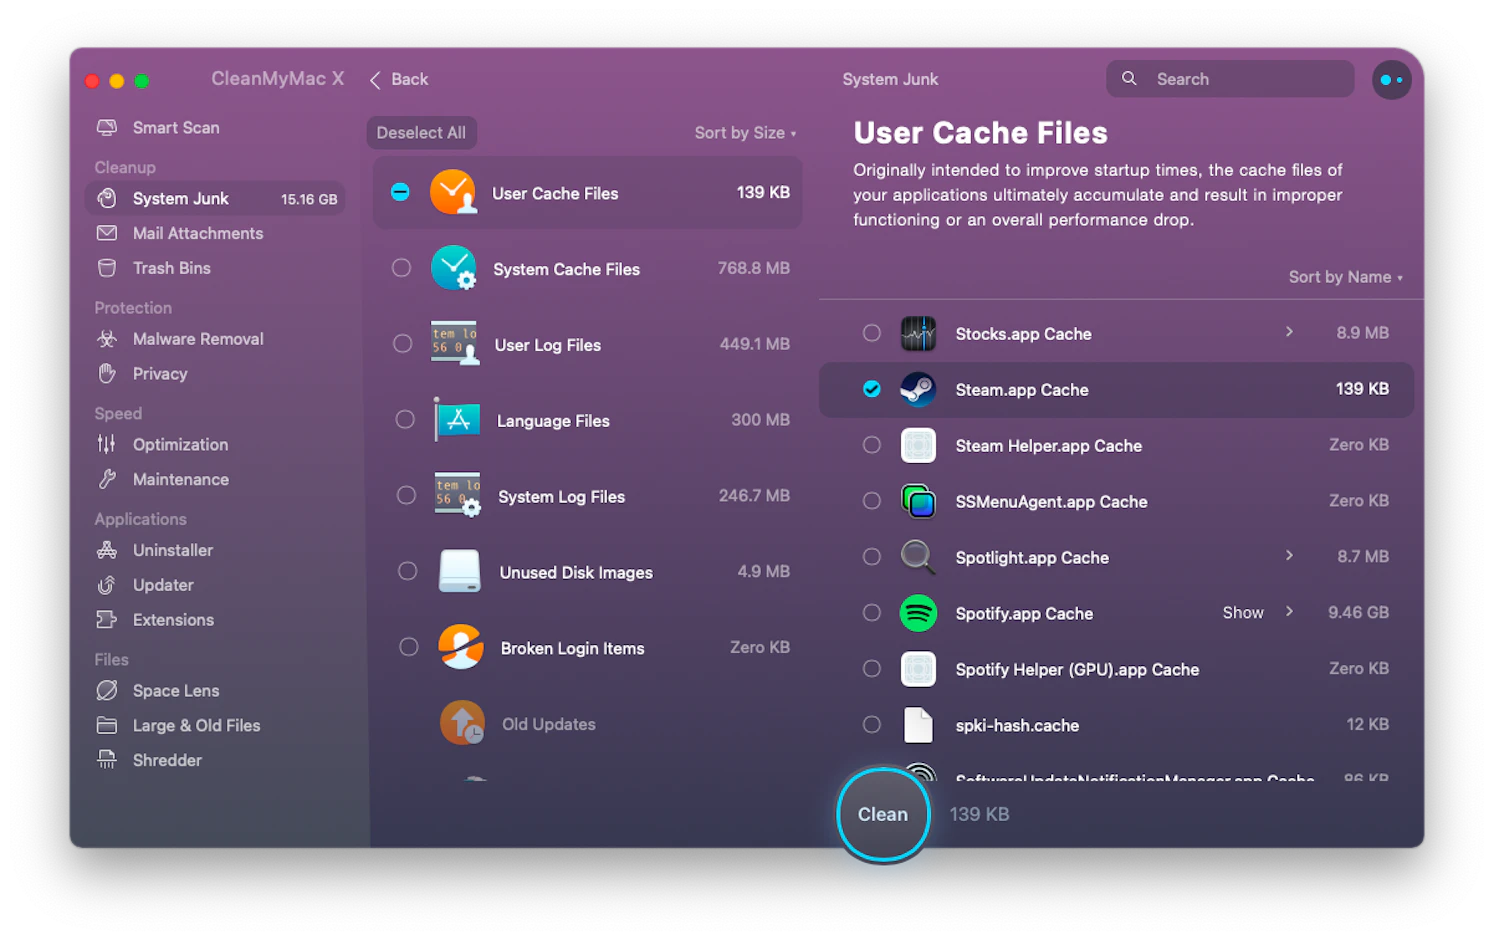
Task: Check the spki-hash.cache checkbox
Action: [872, 725]
